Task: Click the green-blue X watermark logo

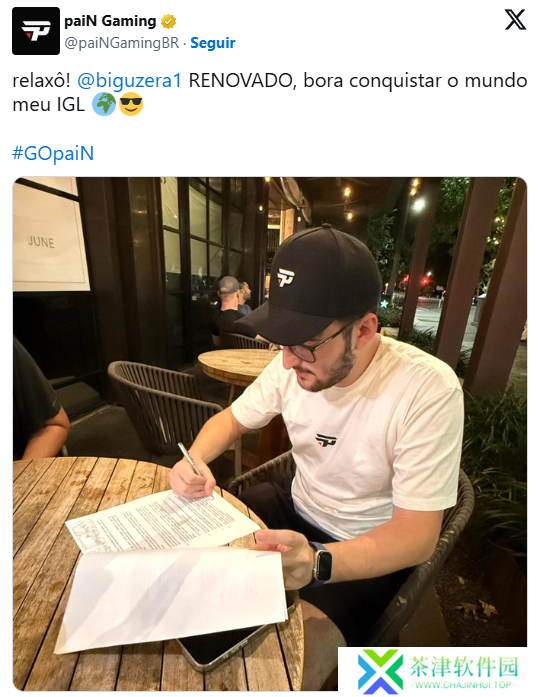Action: click(381, 672)
